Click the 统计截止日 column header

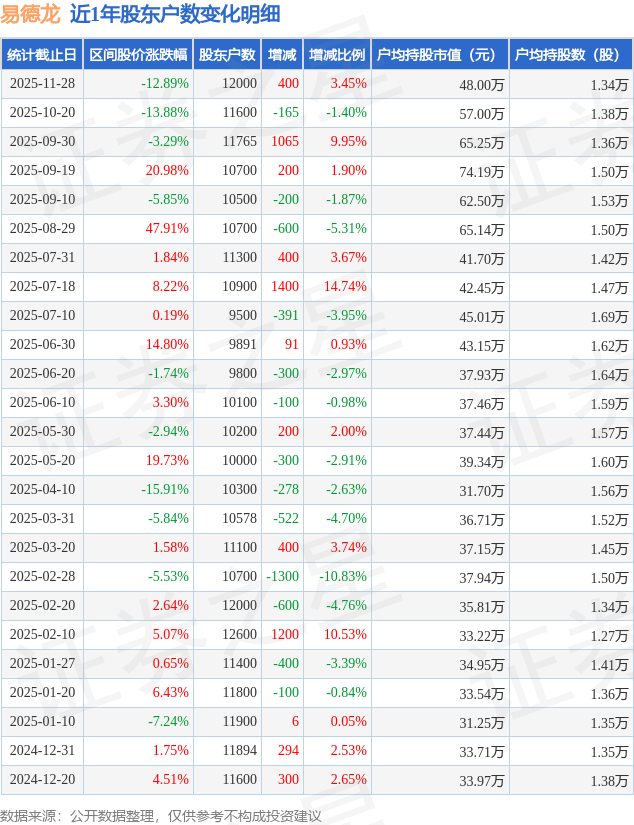(x=42, y=55)
